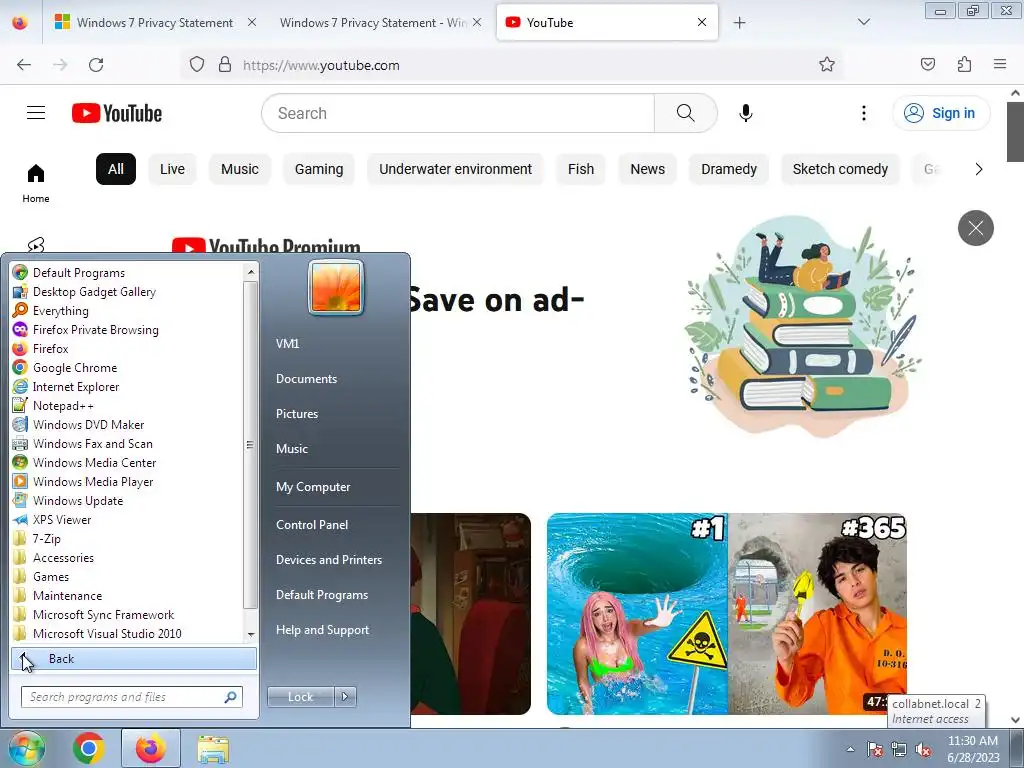List all tabs with the chevron button
The image size is (1024, 768).
(863, 22)
